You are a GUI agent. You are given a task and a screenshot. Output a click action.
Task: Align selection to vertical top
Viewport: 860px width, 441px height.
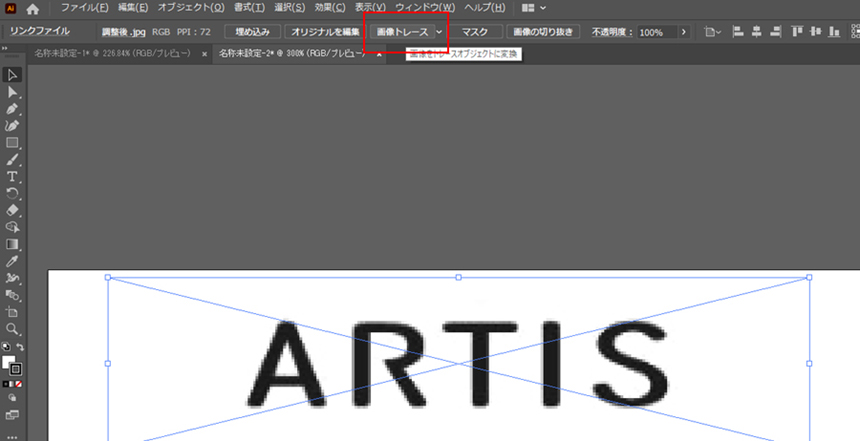[797, 32]
